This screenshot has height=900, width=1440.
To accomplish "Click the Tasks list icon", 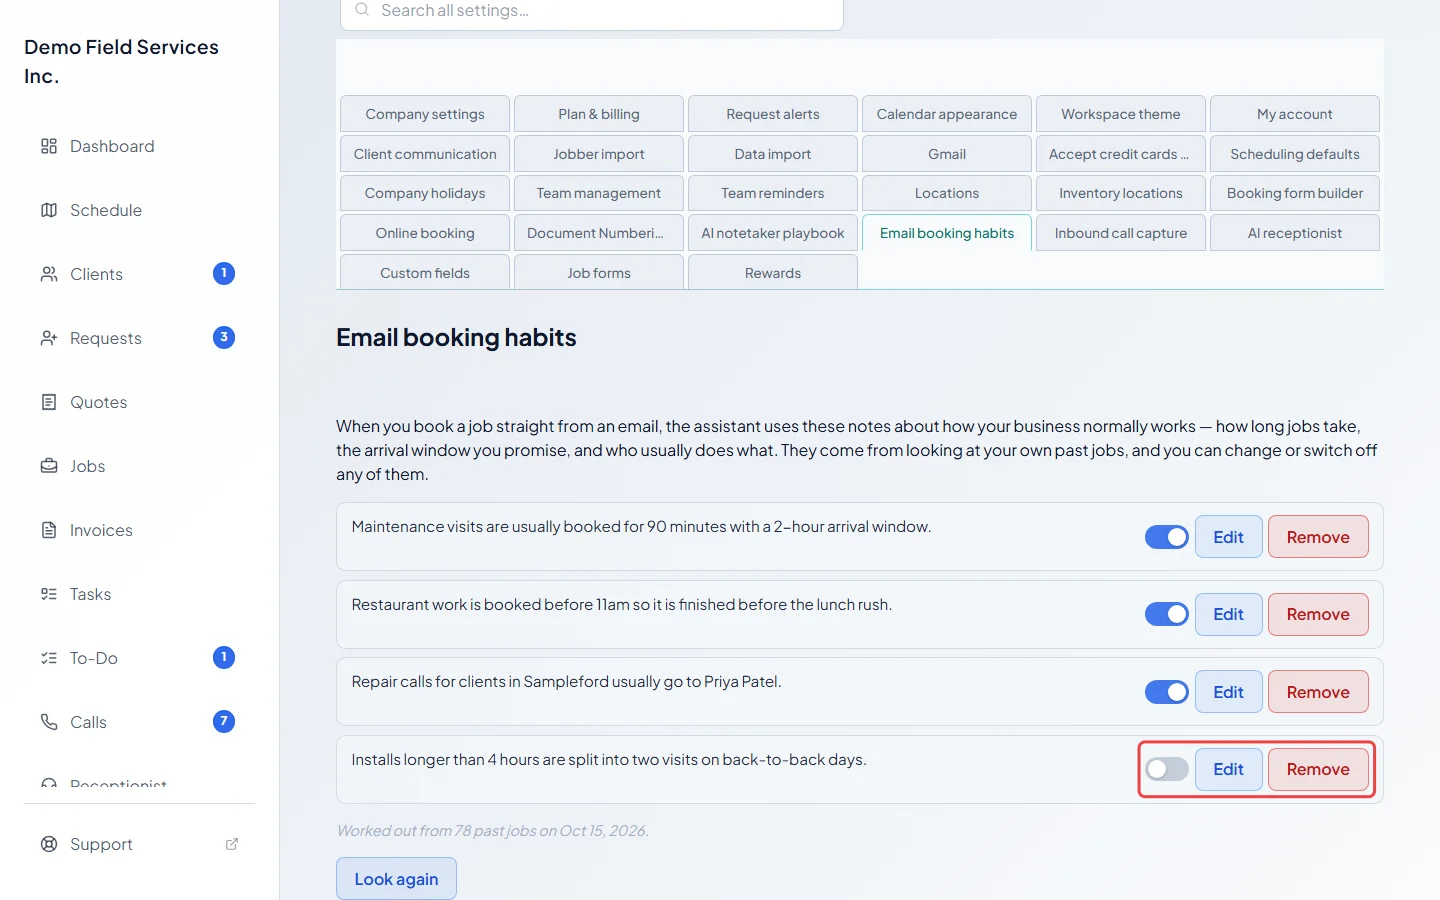I will (x=49, y=594).
